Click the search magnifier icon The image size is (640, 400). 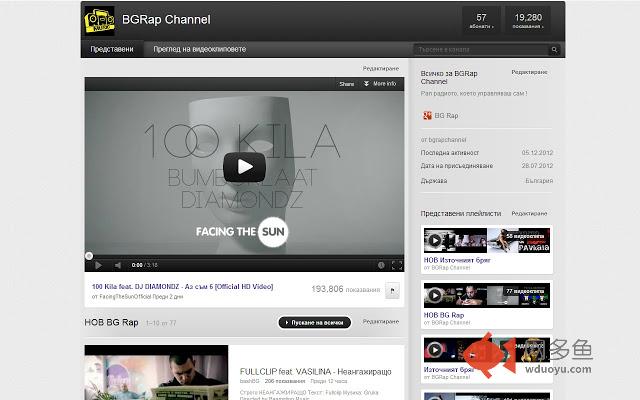[554, 50]
